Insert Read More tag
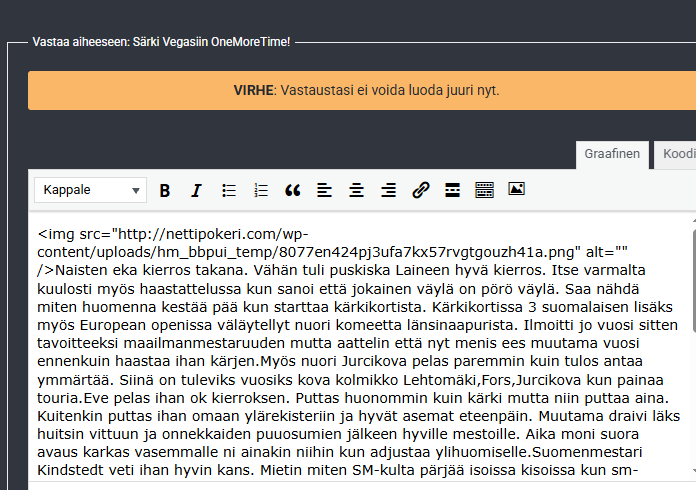This screenshot has width=696, height=490. pos(452,190)
